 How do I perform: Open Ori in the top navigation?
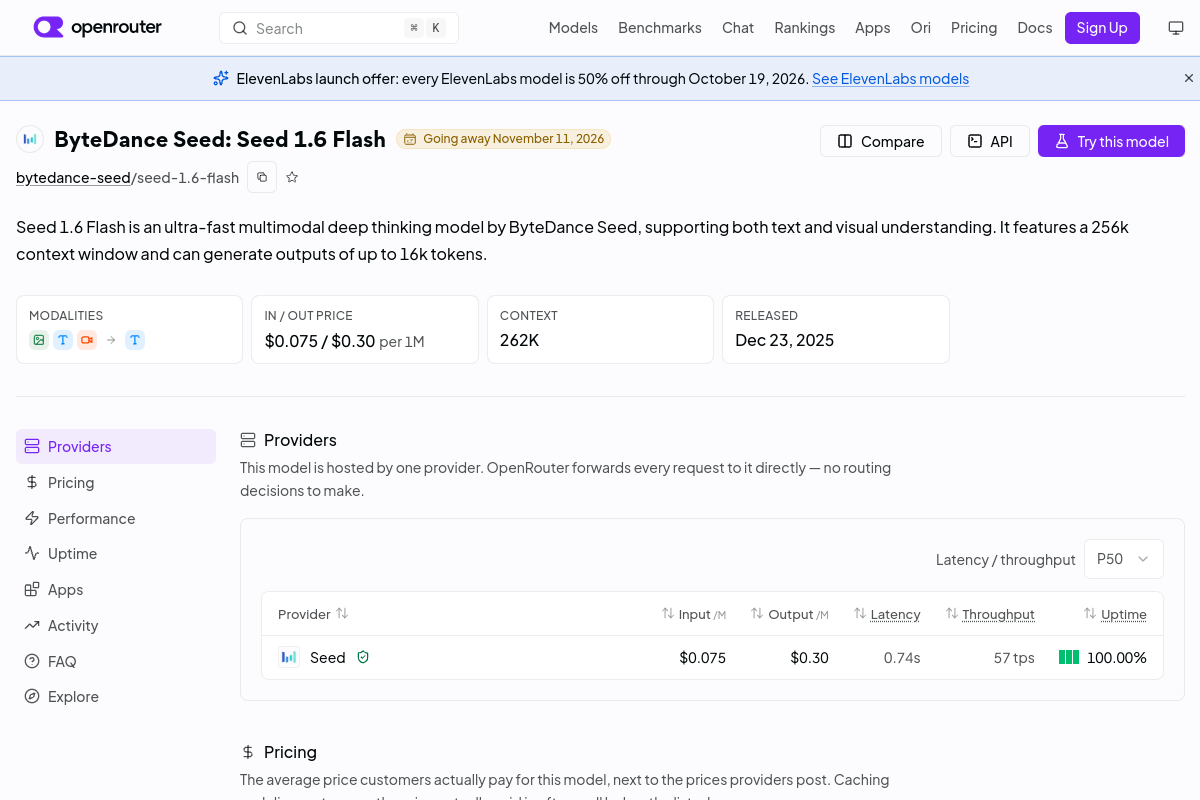tap(920, 28)
